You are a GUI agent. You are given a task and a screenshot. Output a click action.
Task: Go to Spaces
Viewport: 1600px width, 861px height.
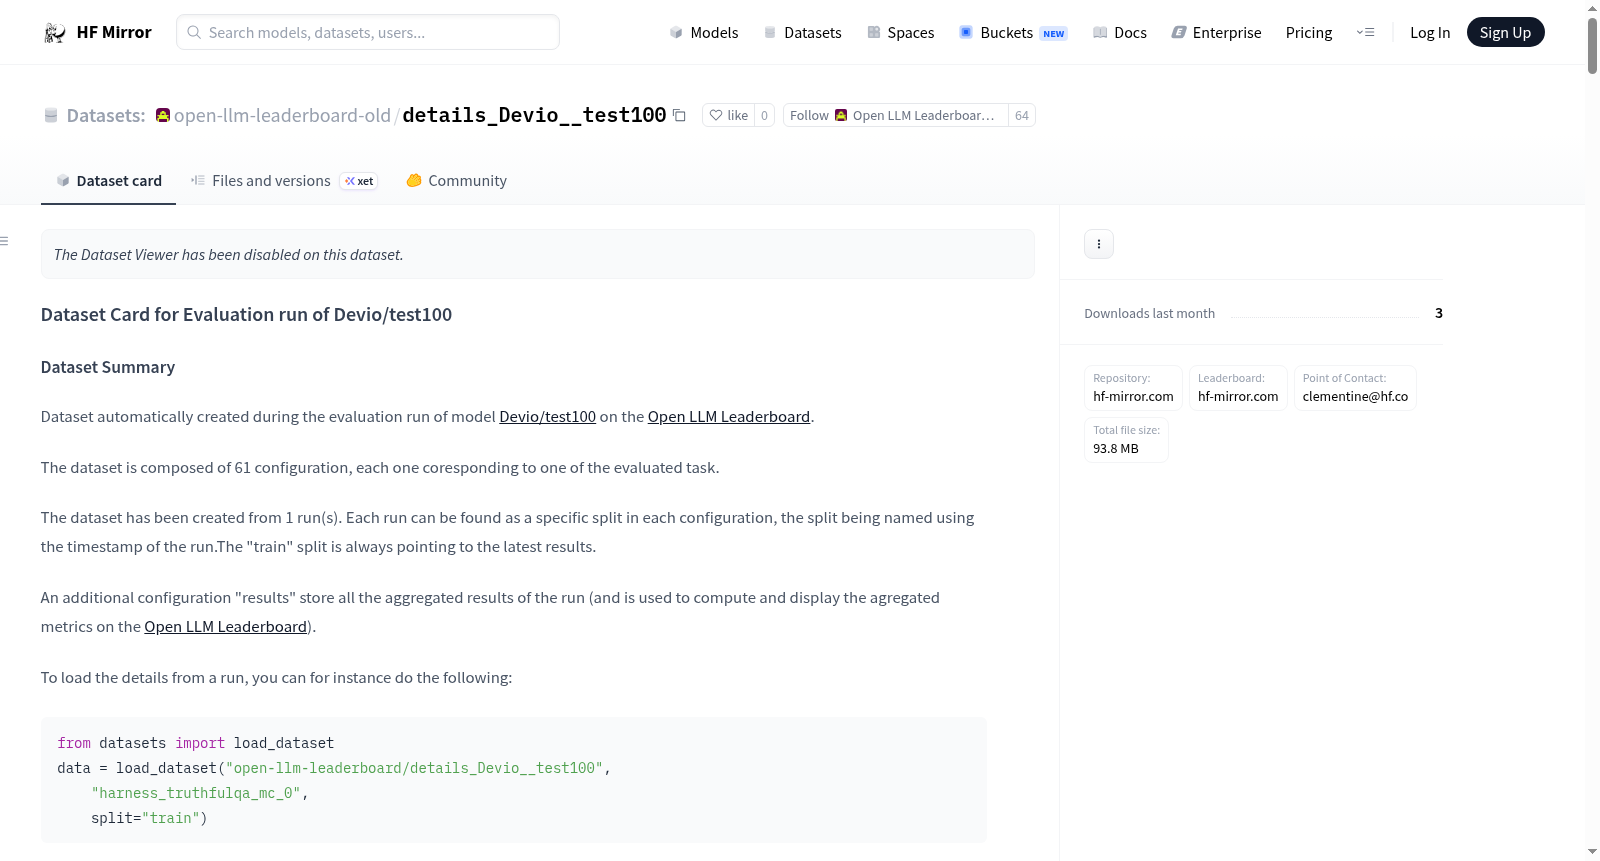(x=901, y=32)
